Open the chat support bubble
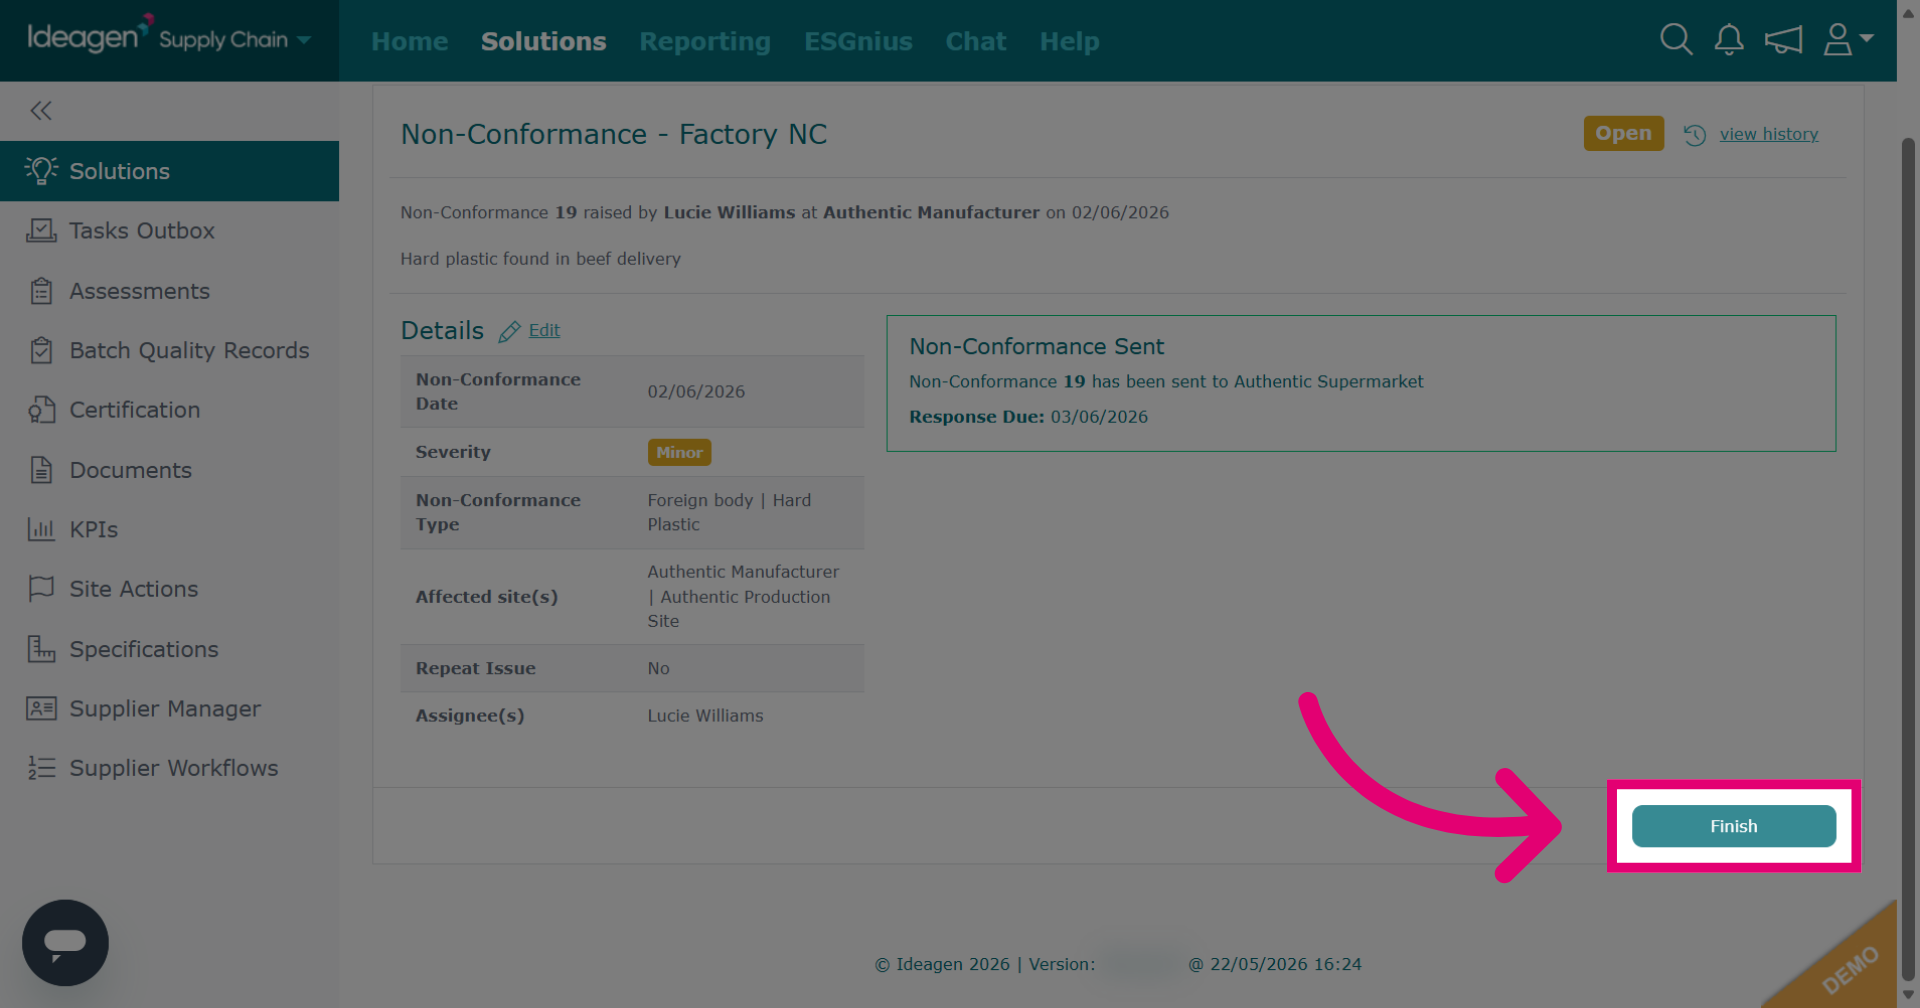Viewport: 1920px width, 1008px height. (x=65, y=943)
